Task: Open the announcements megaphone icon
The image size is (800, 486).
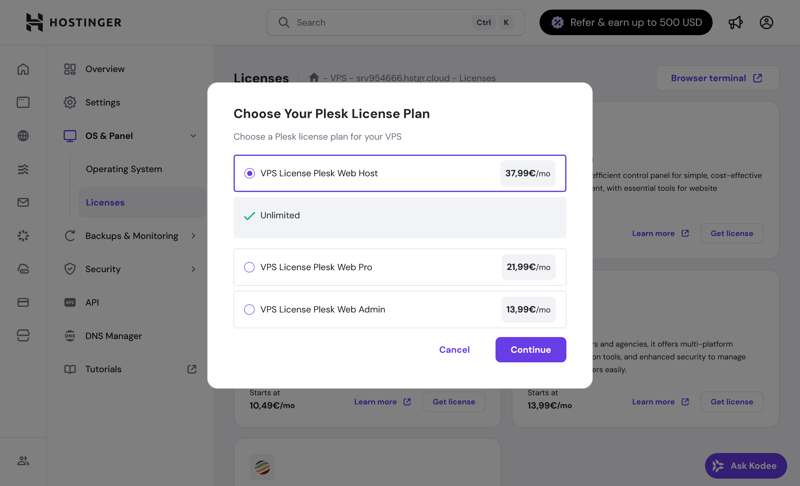Action: tap(735, 22)
